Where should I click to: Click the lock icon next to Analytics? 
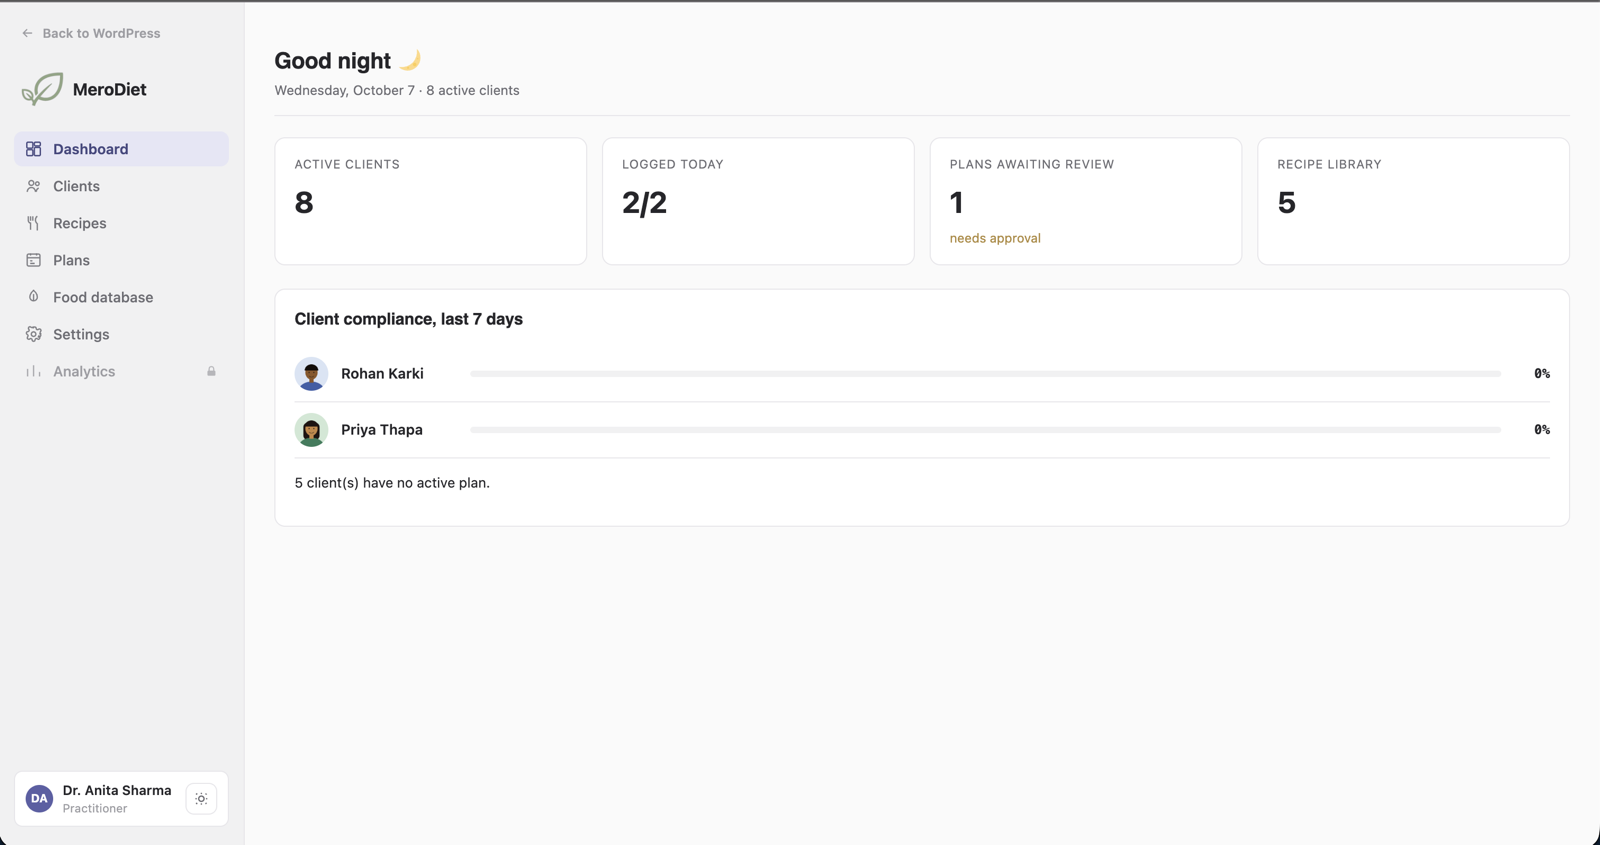(212, 371)
